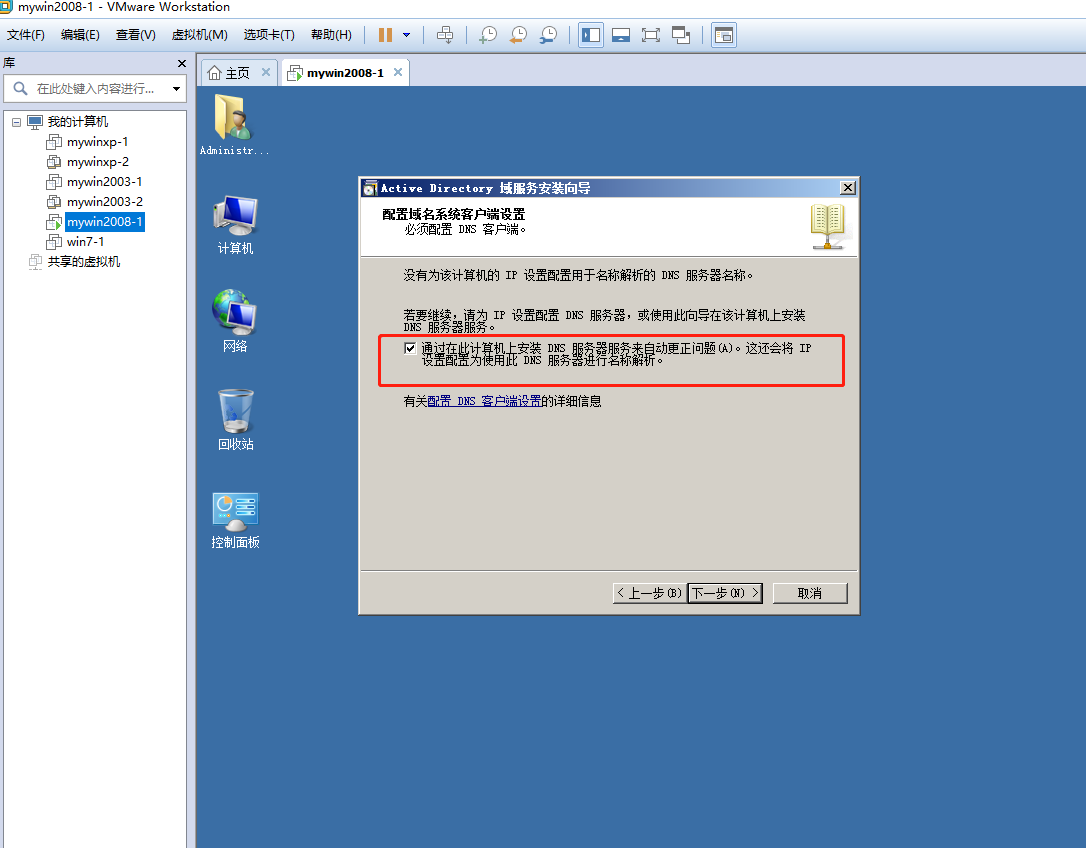Screen dimensions: 1086x848
Task: Open the snapshot manager
Action: (x=549, y=35)
